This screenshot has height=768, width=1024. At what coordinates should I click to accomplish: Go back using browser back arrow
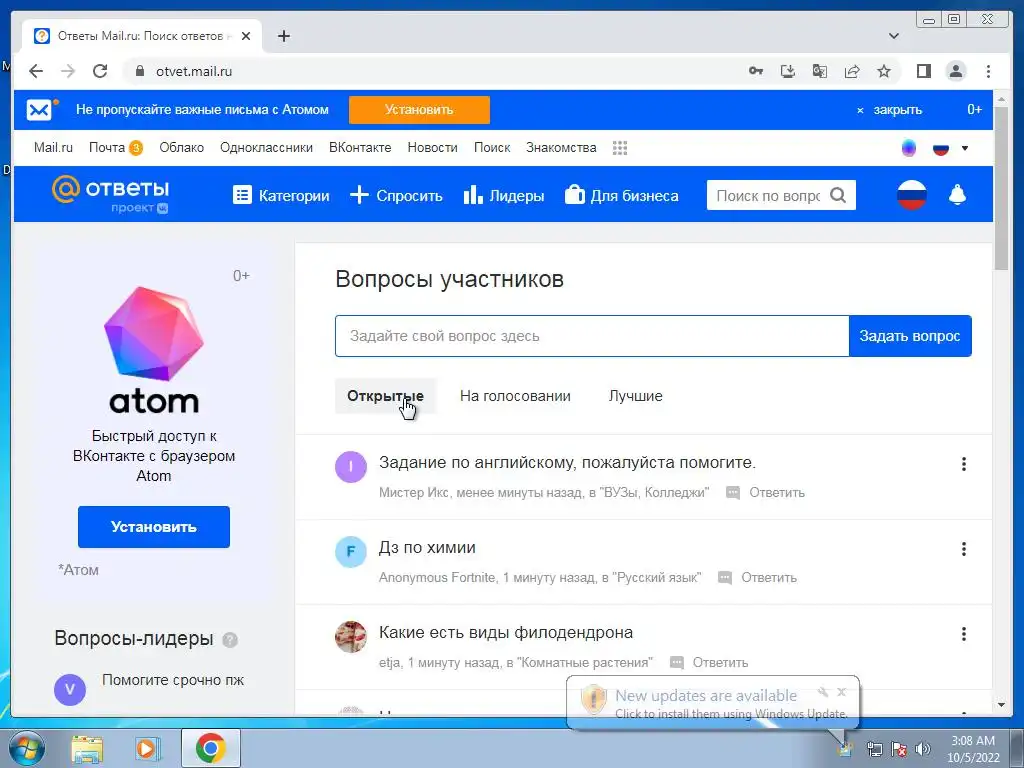coord(36,71)
